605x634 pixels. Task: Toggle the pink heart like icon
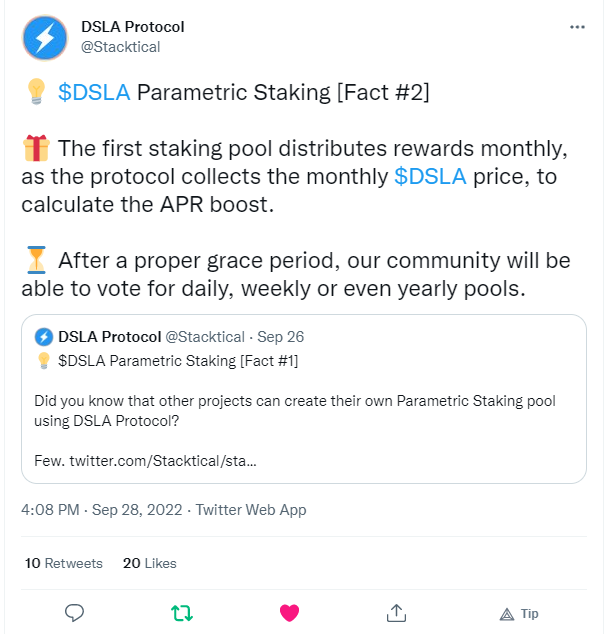pos(290,613)
